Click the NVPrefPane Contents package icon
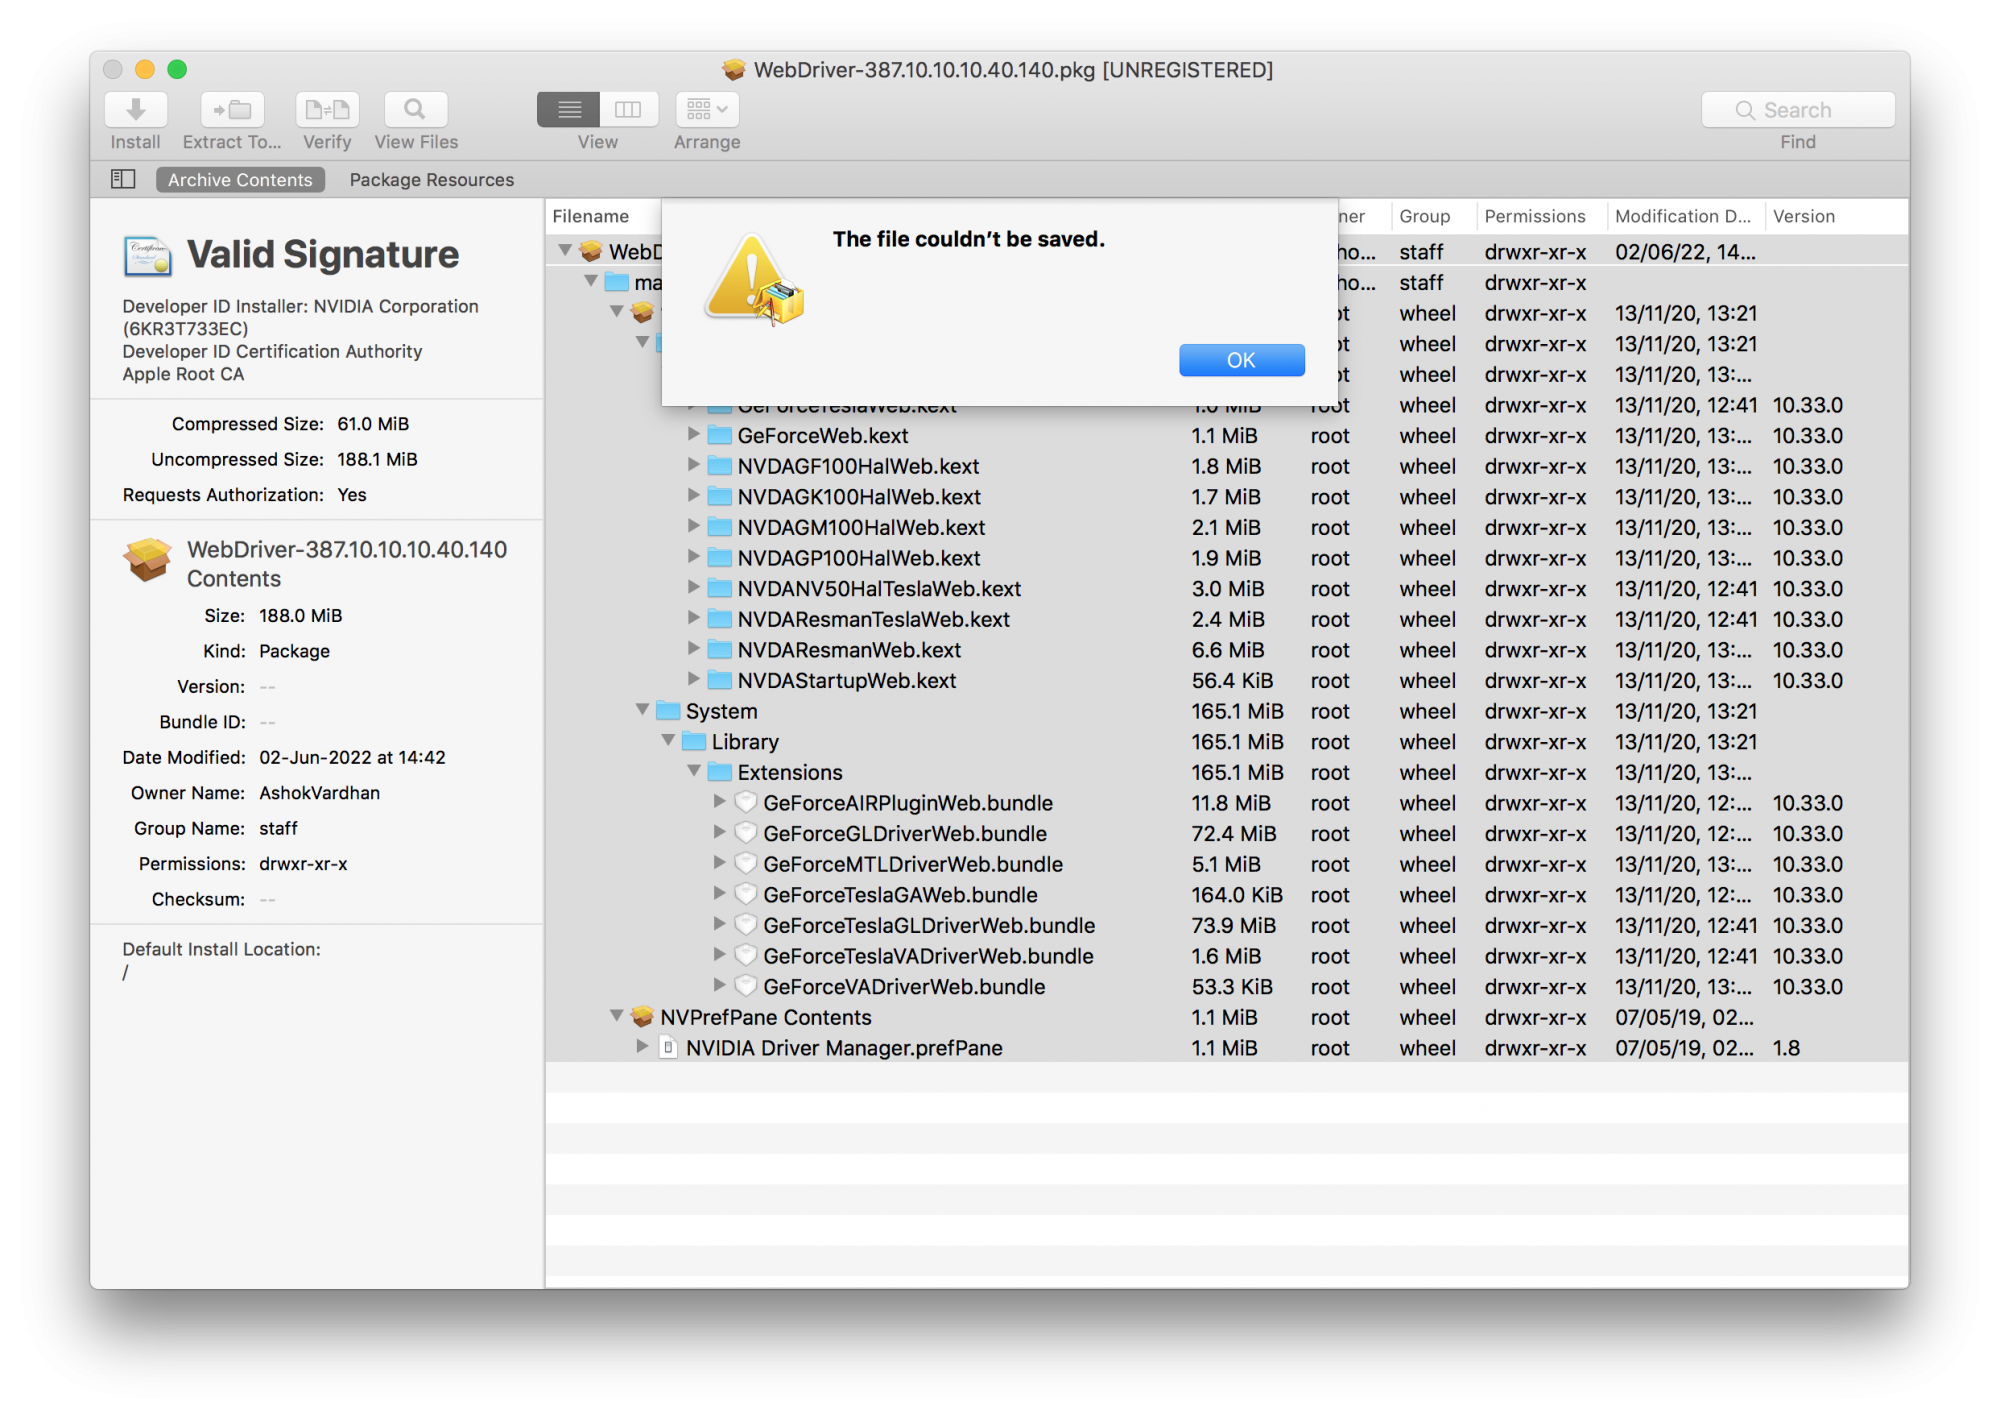2000x1418 pixels. [x=642, y=1017]
